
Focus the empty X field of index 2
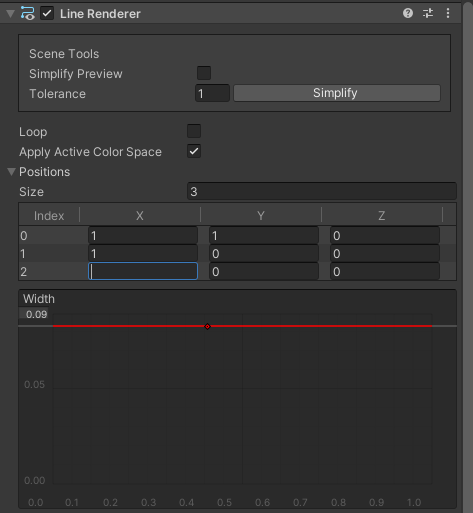pos(143,271)
